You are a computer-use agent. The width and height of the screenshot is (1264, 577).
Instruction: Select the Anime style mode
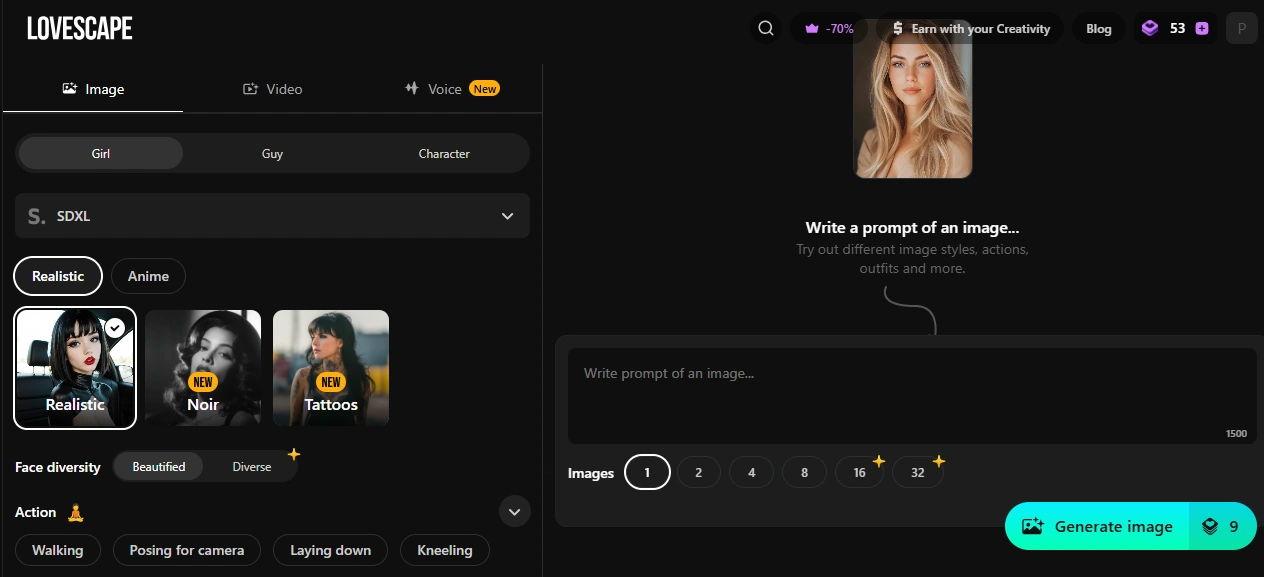pyautogui.click(x=148, y=276)
